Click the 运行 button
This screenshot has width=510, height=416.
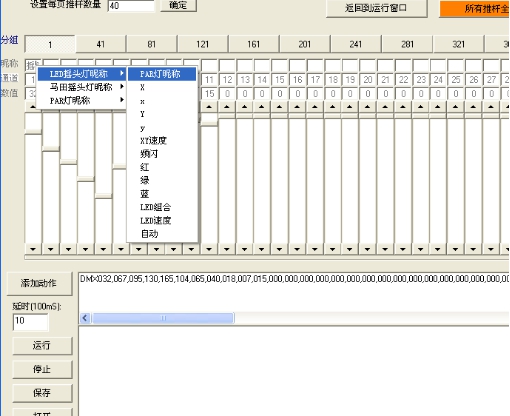point(42,346)
